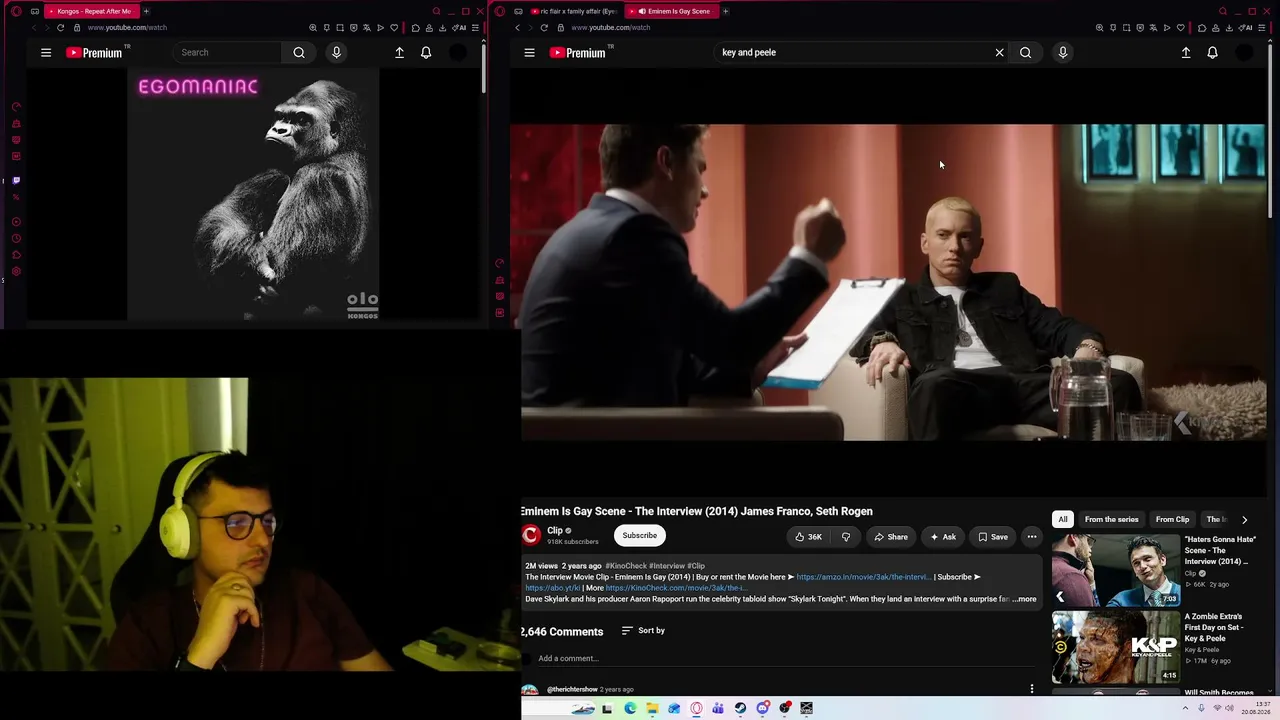Open account avatar menu in right window
The height and width of the screenshot is (720, 1280).
click(x=1244, y=53)
